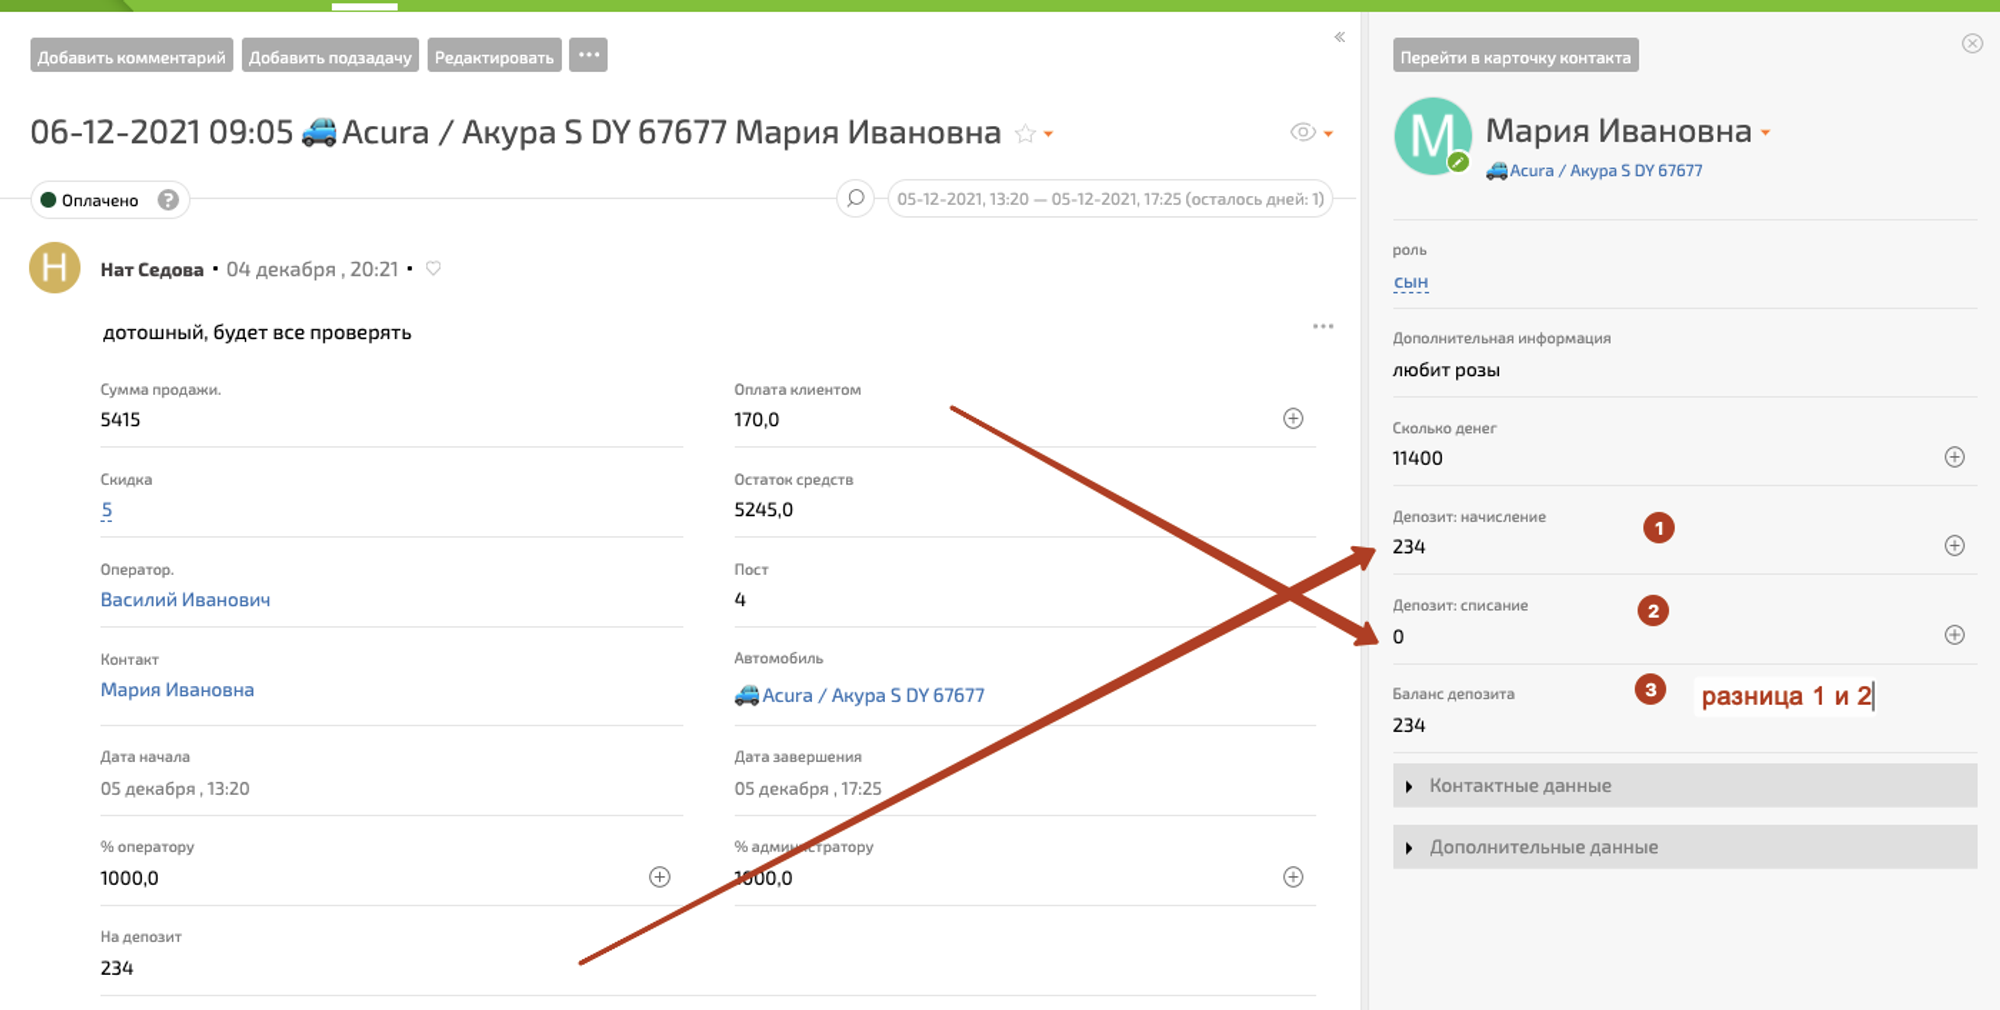The height and width of the screenshot is (1010, 2000).
Task: Open the comment's three-dots options menu
Action: [x=1322, y=326]
